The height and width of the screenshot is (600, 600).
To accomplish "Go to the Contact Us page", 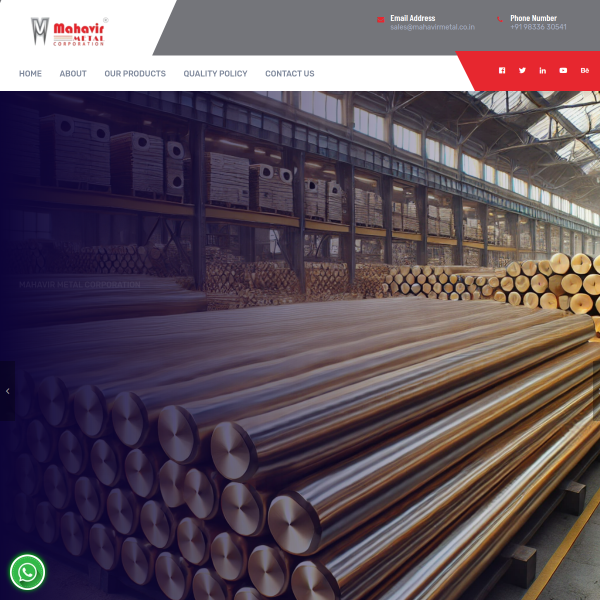I will click(x=289, y=74).
